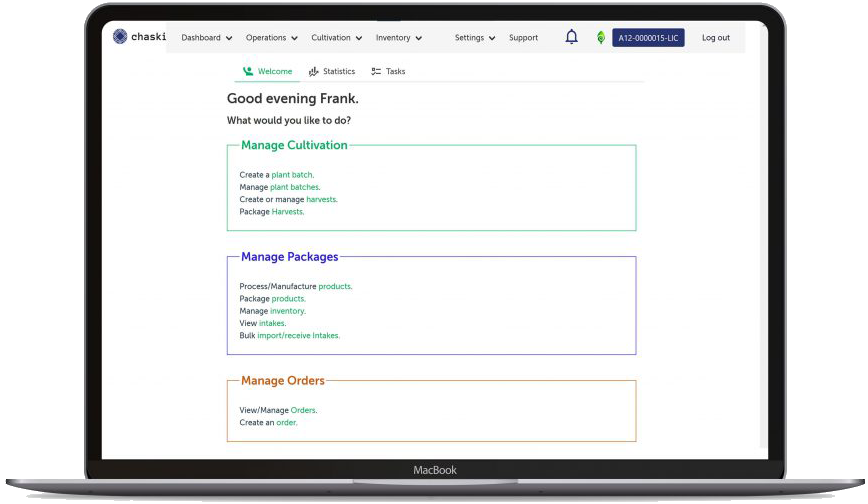
Task: Open the notifications bell icon
Action: [x=571, y=38]
